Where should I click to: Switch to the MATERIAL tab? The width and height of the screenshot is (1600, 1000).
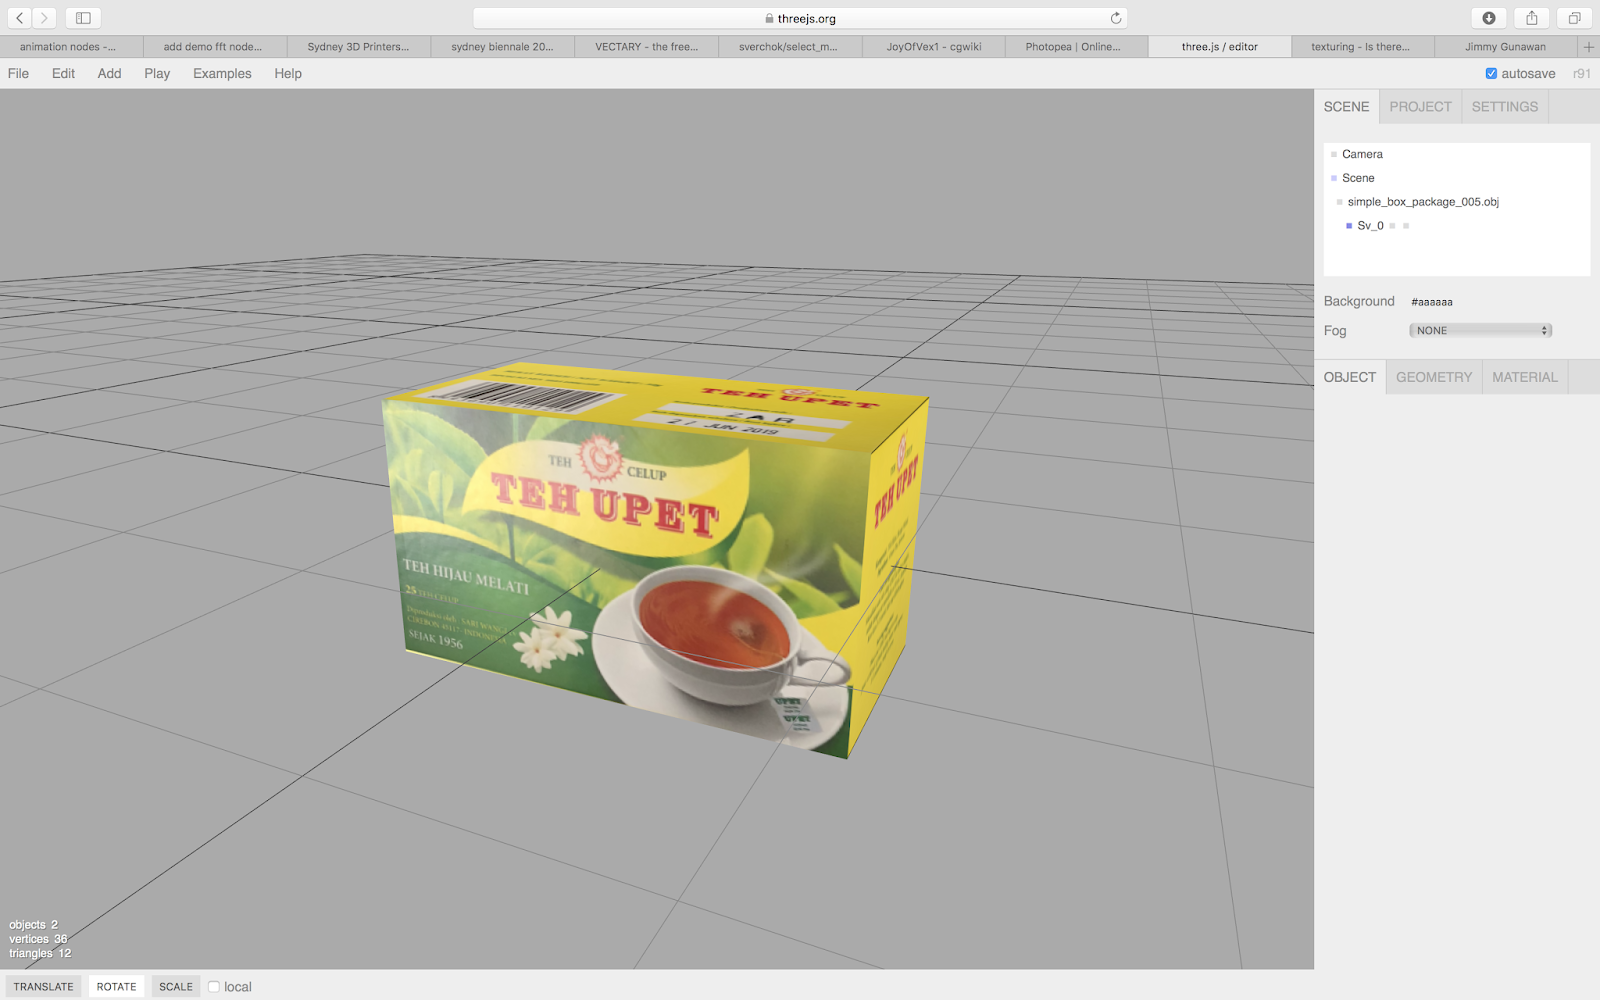point(1525,377)
